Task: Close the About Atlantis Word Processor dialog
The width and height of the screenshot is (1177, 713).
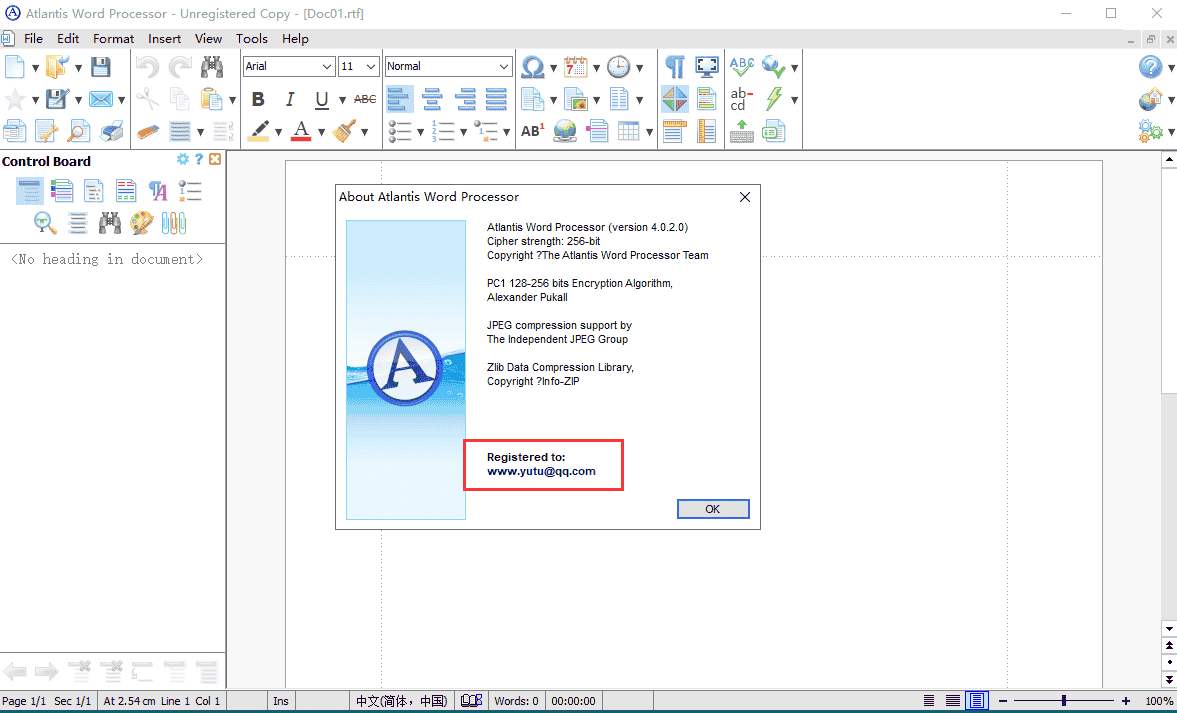Action: coord(744,197)
